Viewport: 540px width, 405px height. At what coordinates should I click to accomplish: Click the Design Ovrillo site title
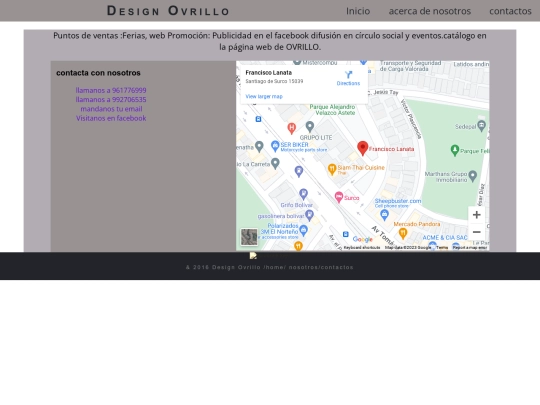click(x=168, y=11)
